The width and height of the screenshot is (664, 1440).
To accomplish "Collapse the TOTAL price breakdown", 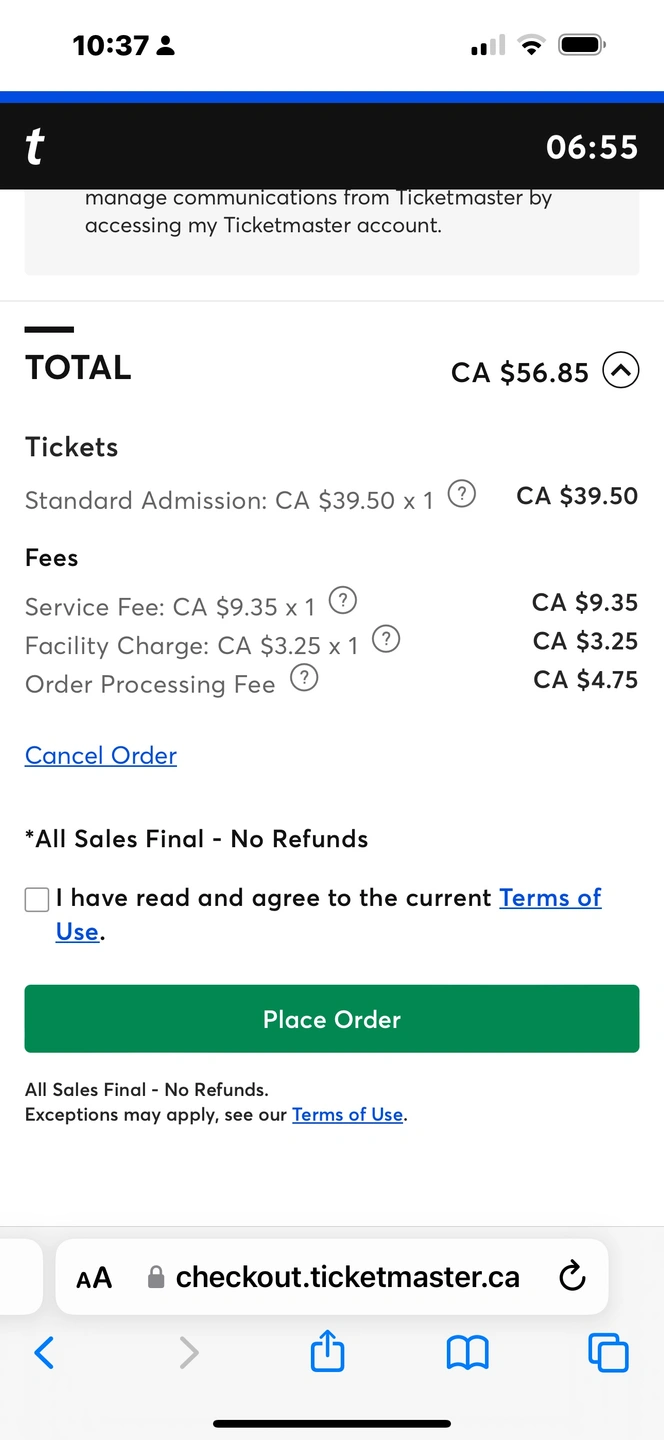I will point(620,372).
